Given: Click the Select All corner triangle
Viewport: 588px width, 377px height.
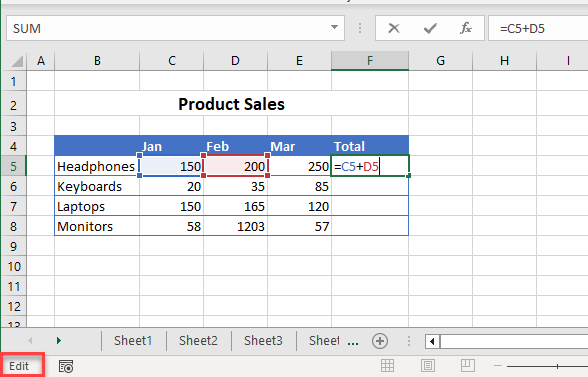Looking at the screenshot, I should pyautogui.click(x=17, y=61).
